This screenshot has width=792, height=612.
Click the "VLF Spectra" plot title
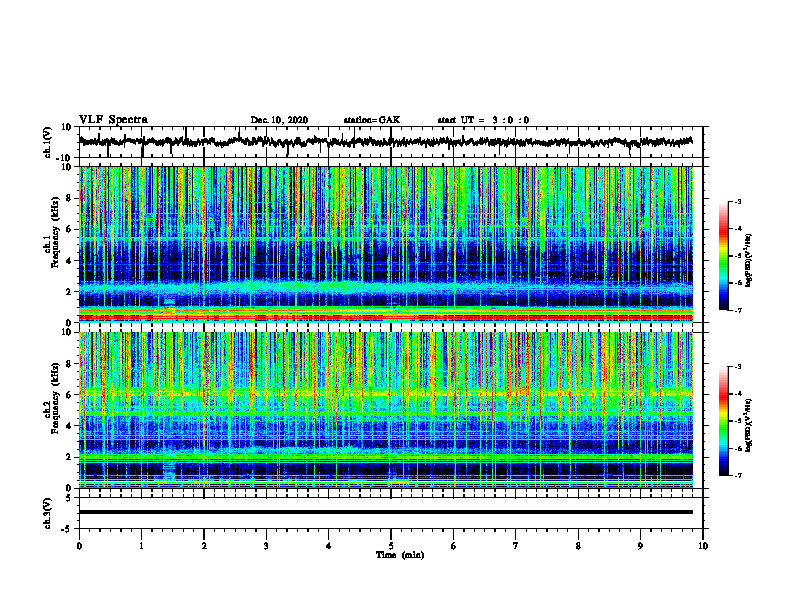(x=113, y=120)
